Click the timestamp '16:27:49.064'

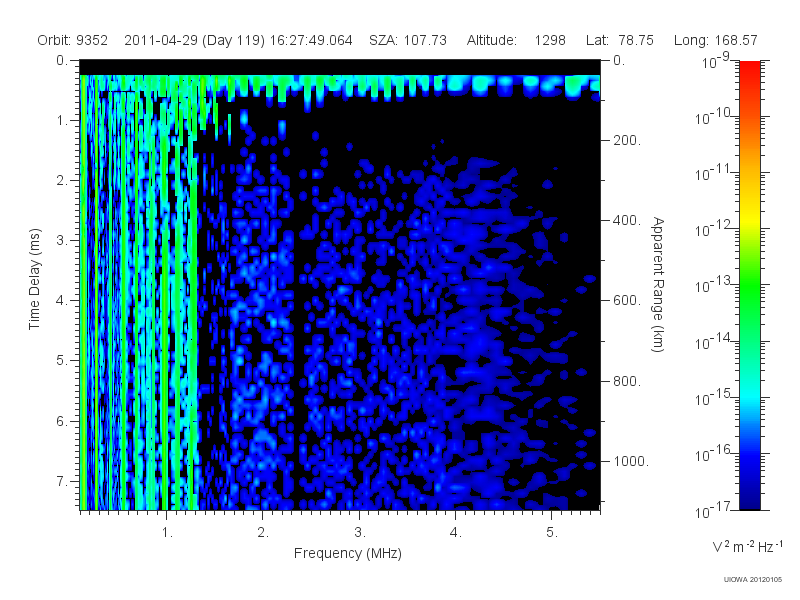[x=311, y=40]
